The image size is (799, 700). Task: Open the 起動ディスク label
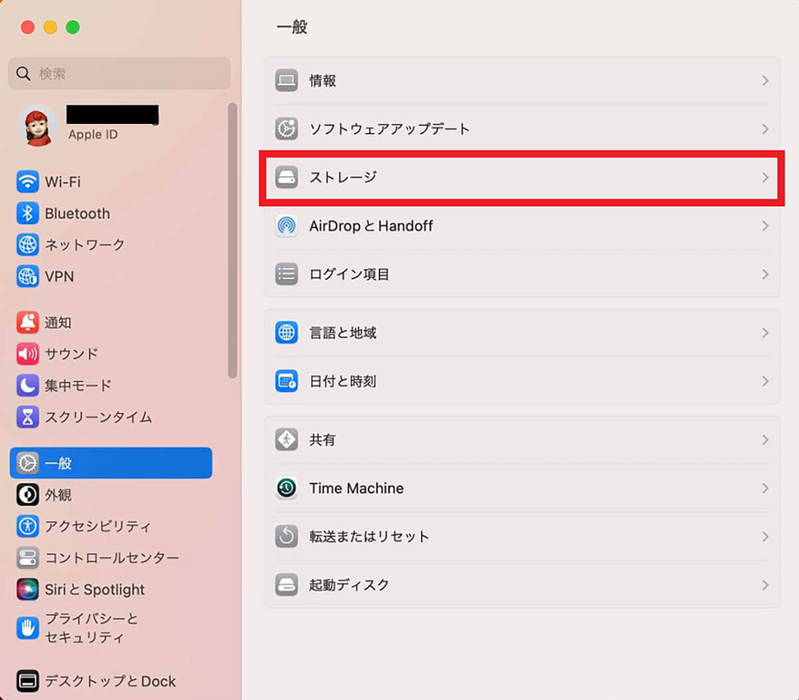349,585
